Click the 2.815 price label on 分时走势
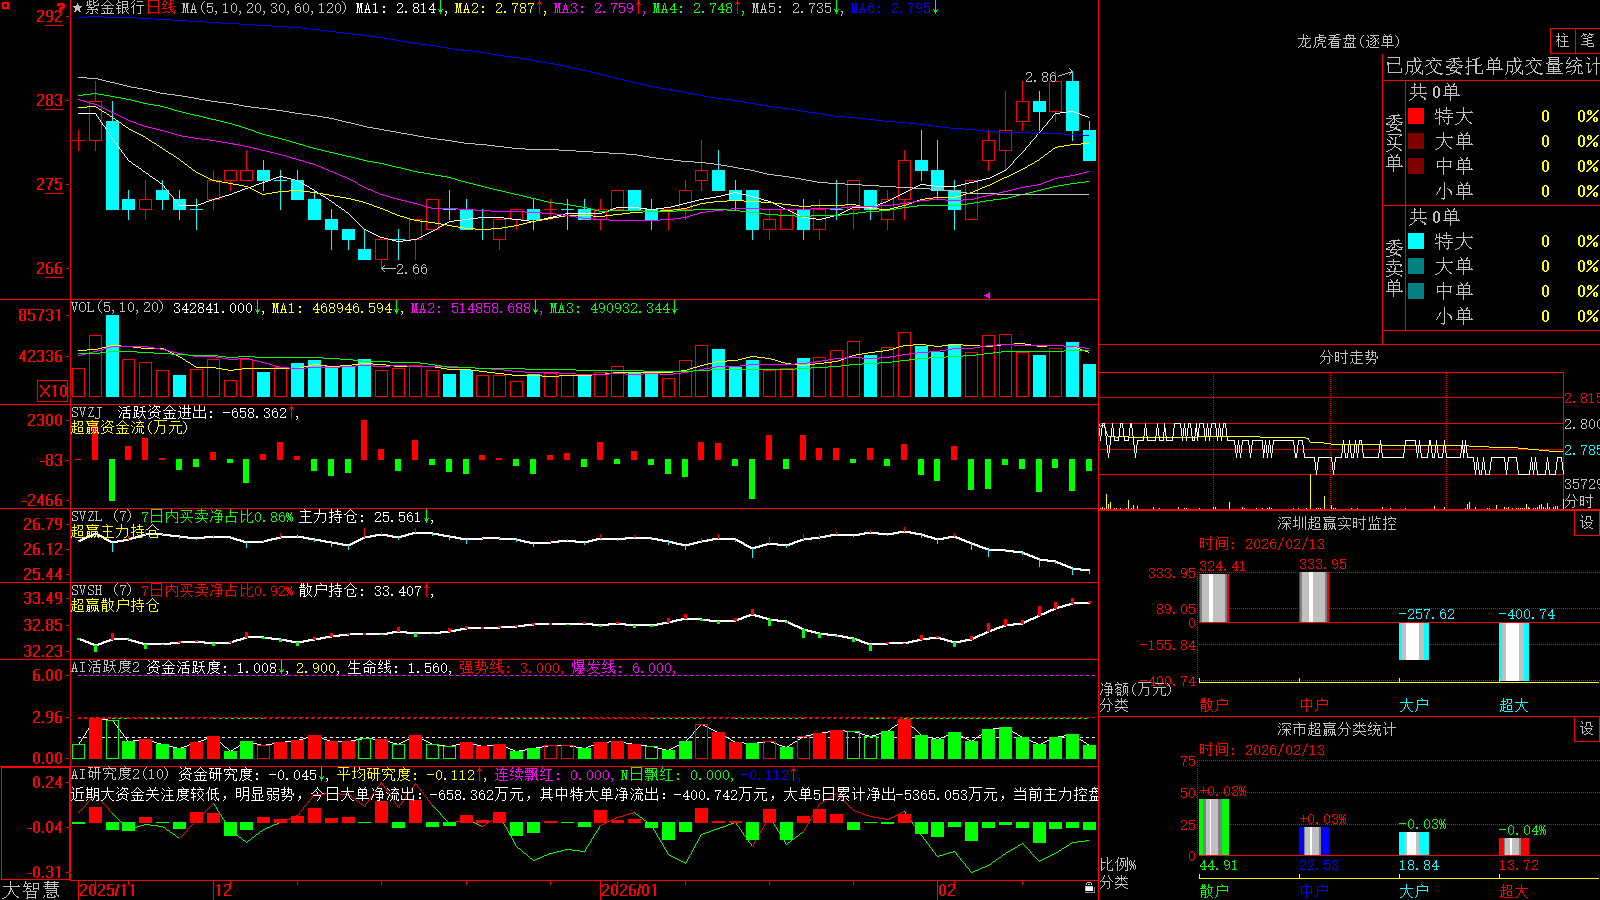This screenshot has height=900, width=1600. click(1582, 398)
